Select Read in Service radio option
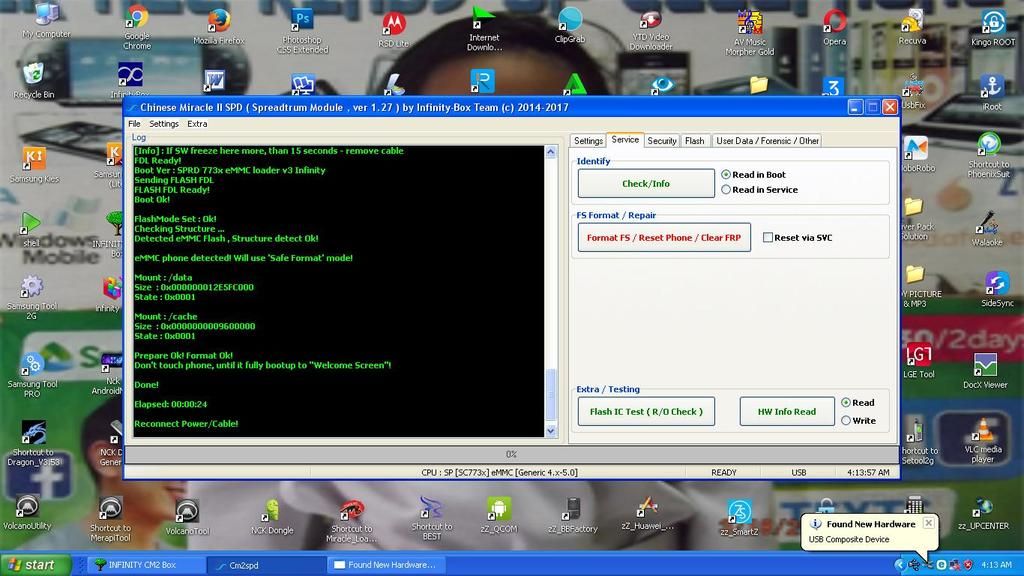This screenshot has width=1024, height=576. click(x=759, y=189)
